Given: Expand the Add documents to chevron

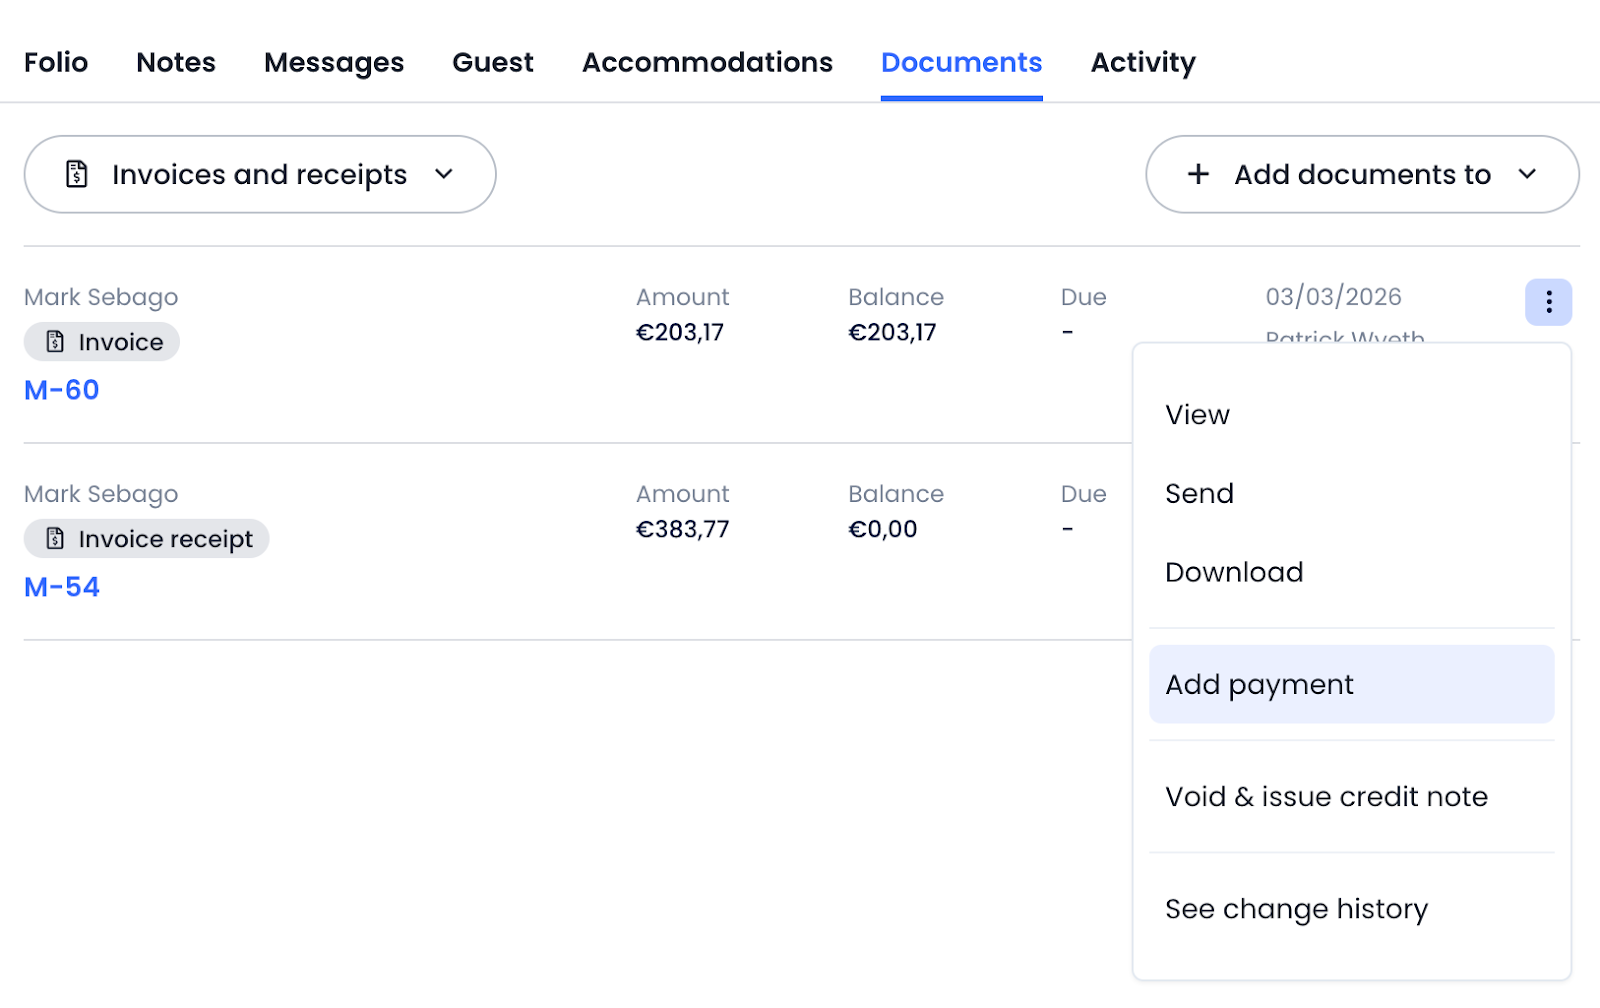Looking at the screenshot, I should [1527, 174].
